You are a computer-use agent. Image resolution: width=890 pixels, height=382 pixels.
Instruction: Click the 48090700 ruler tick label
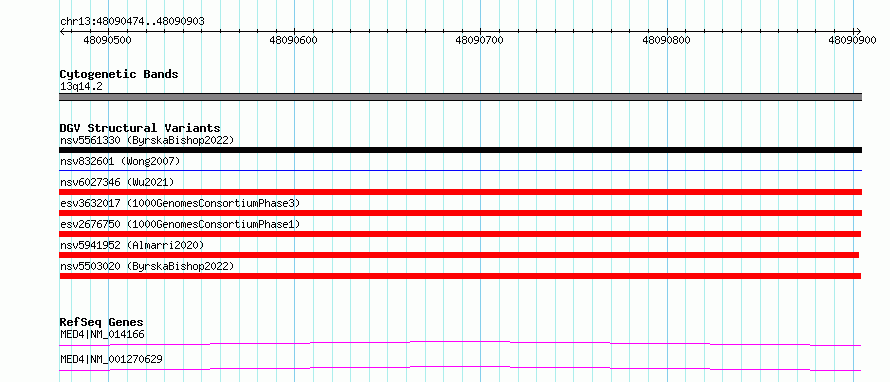pos(480,40)
